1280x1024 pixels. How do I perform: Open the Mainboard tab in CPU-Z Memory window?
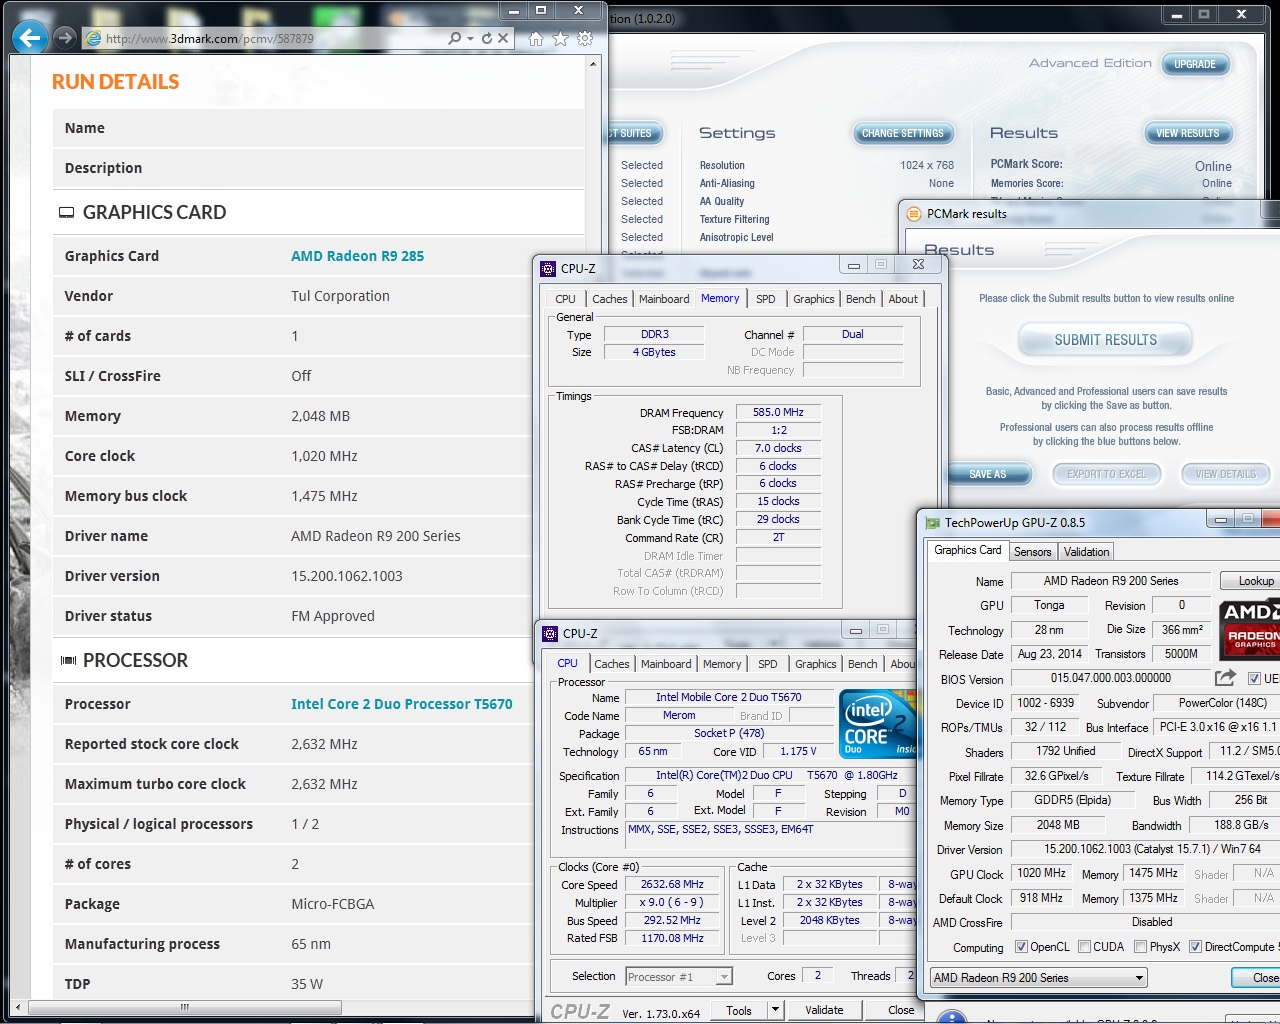pyautogui.click(x=664, y=299)
